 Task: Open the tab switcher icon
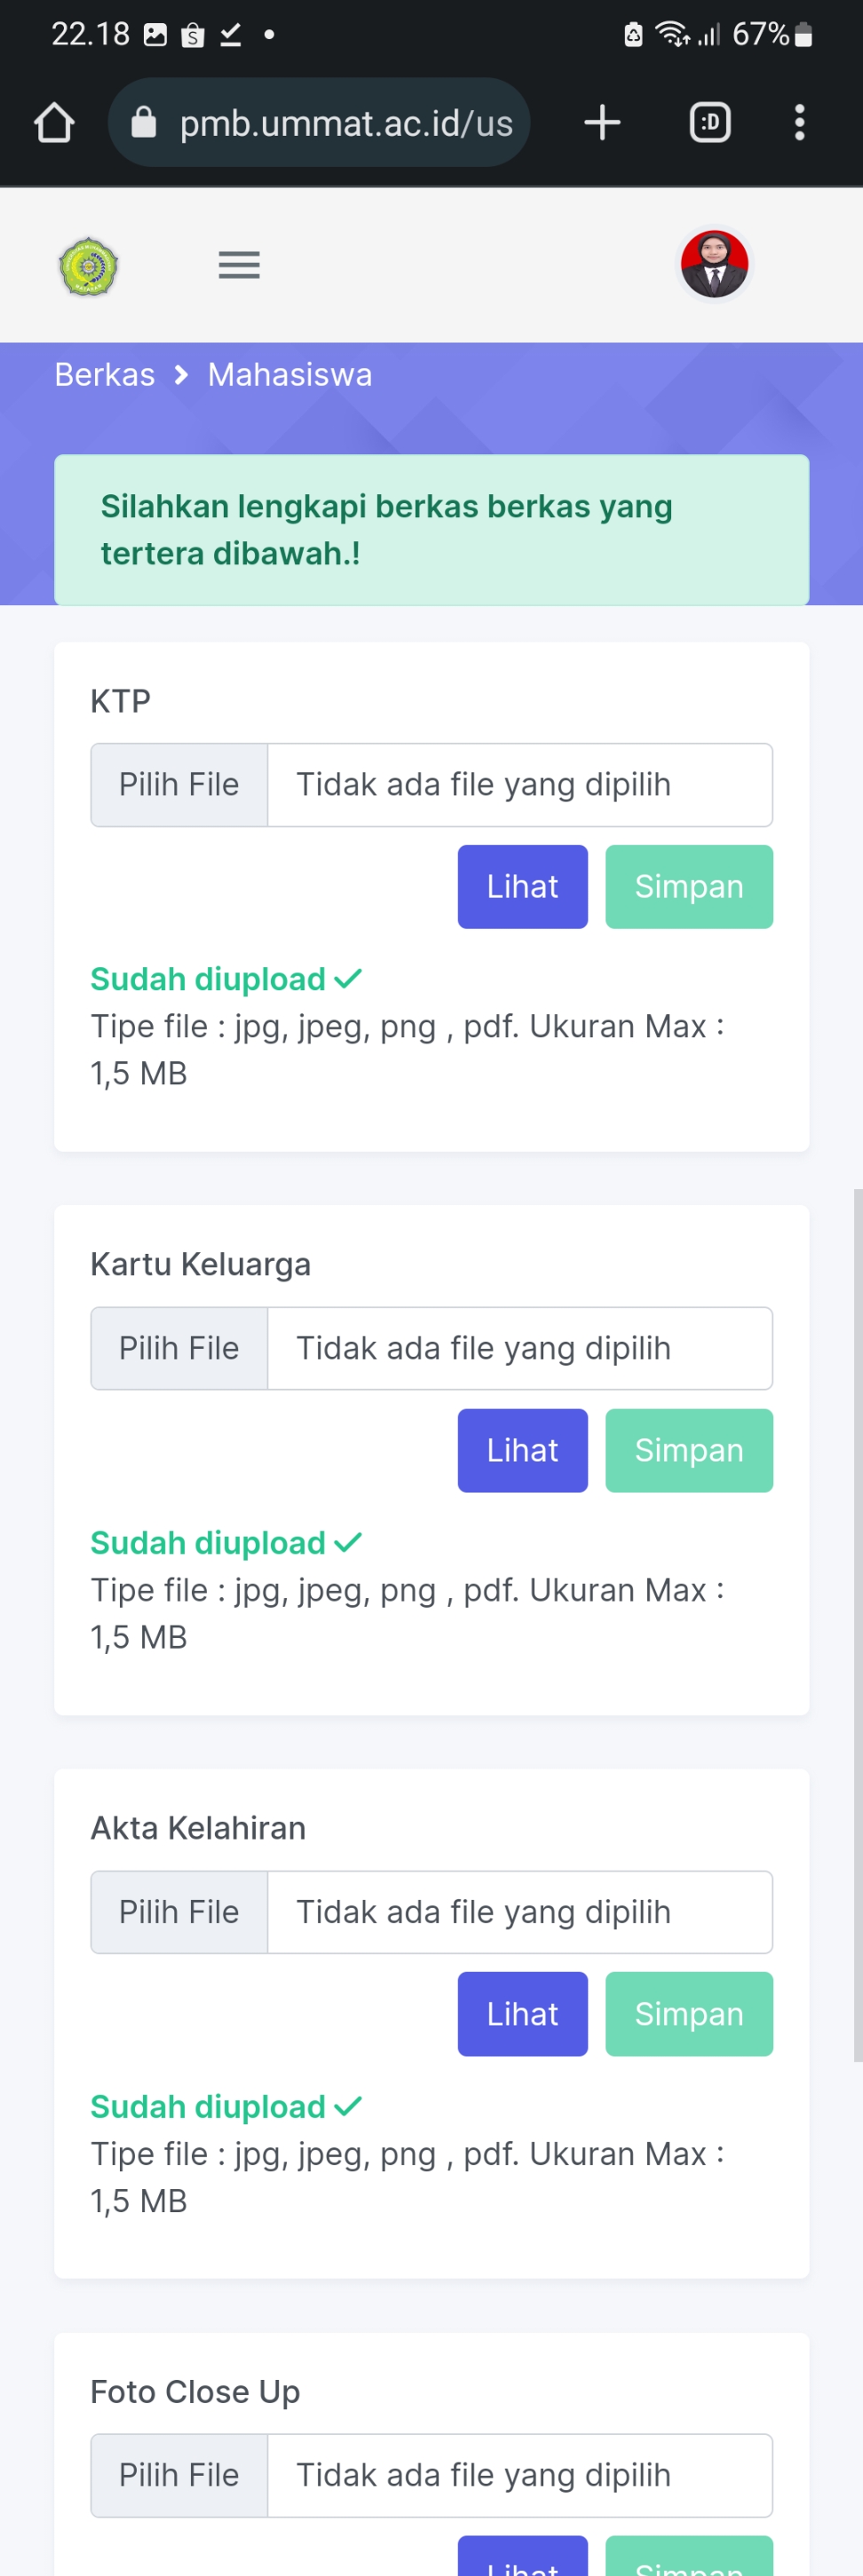(x=710, y=123)
